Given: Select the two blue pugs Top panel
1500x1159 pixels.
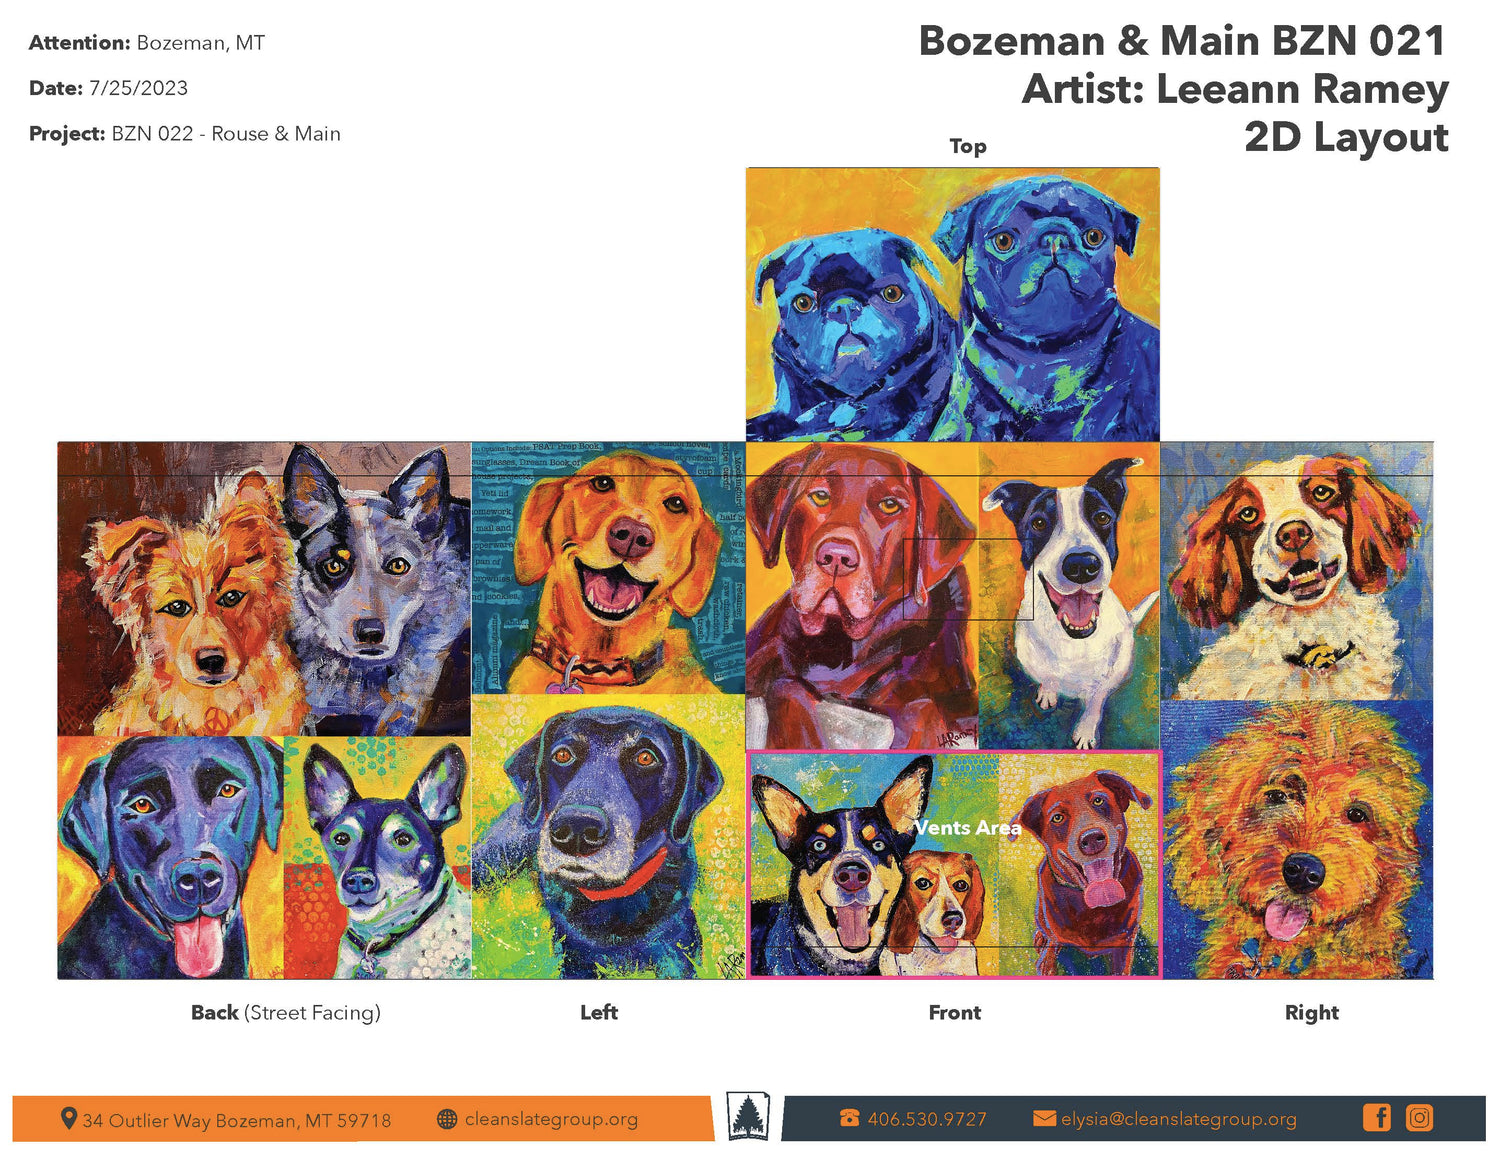Looking at the screenshot, I should pyautogui.click(x=952, y=304).
